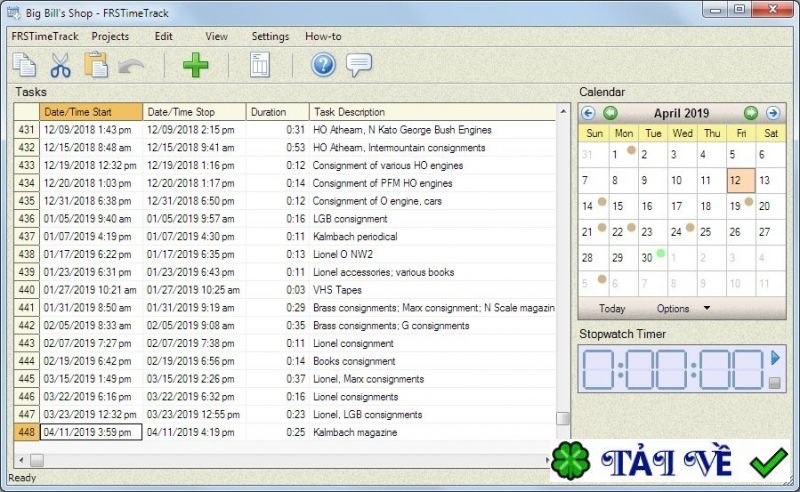Click the Cut scissors icon
Viewport: 800px width, 492px height.
pyautogui.click(x=60, y=65)
